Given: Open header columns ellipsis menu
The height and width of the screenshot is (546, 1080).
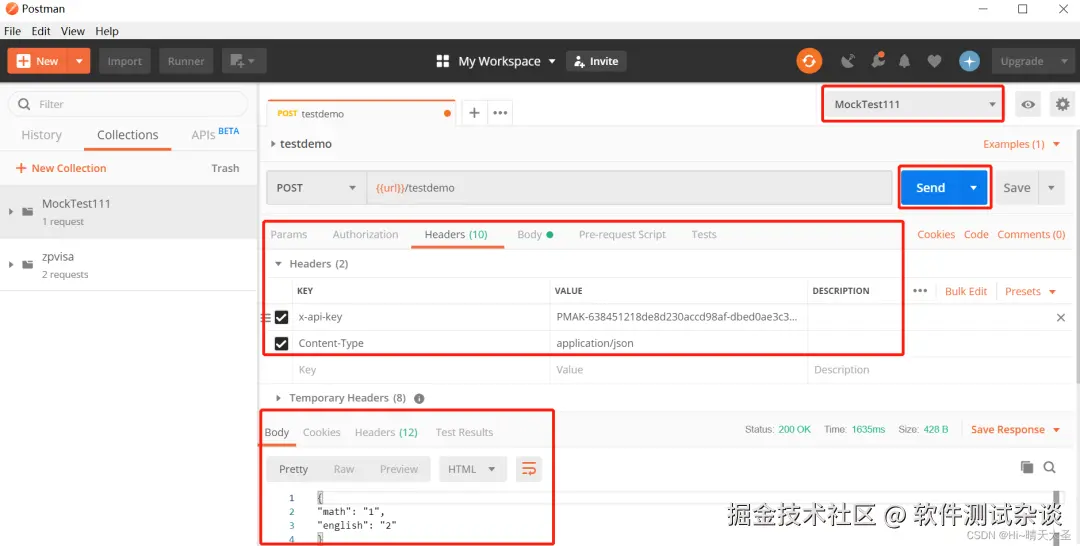Looking at the screenshot, I should click(x=920, y=291).
